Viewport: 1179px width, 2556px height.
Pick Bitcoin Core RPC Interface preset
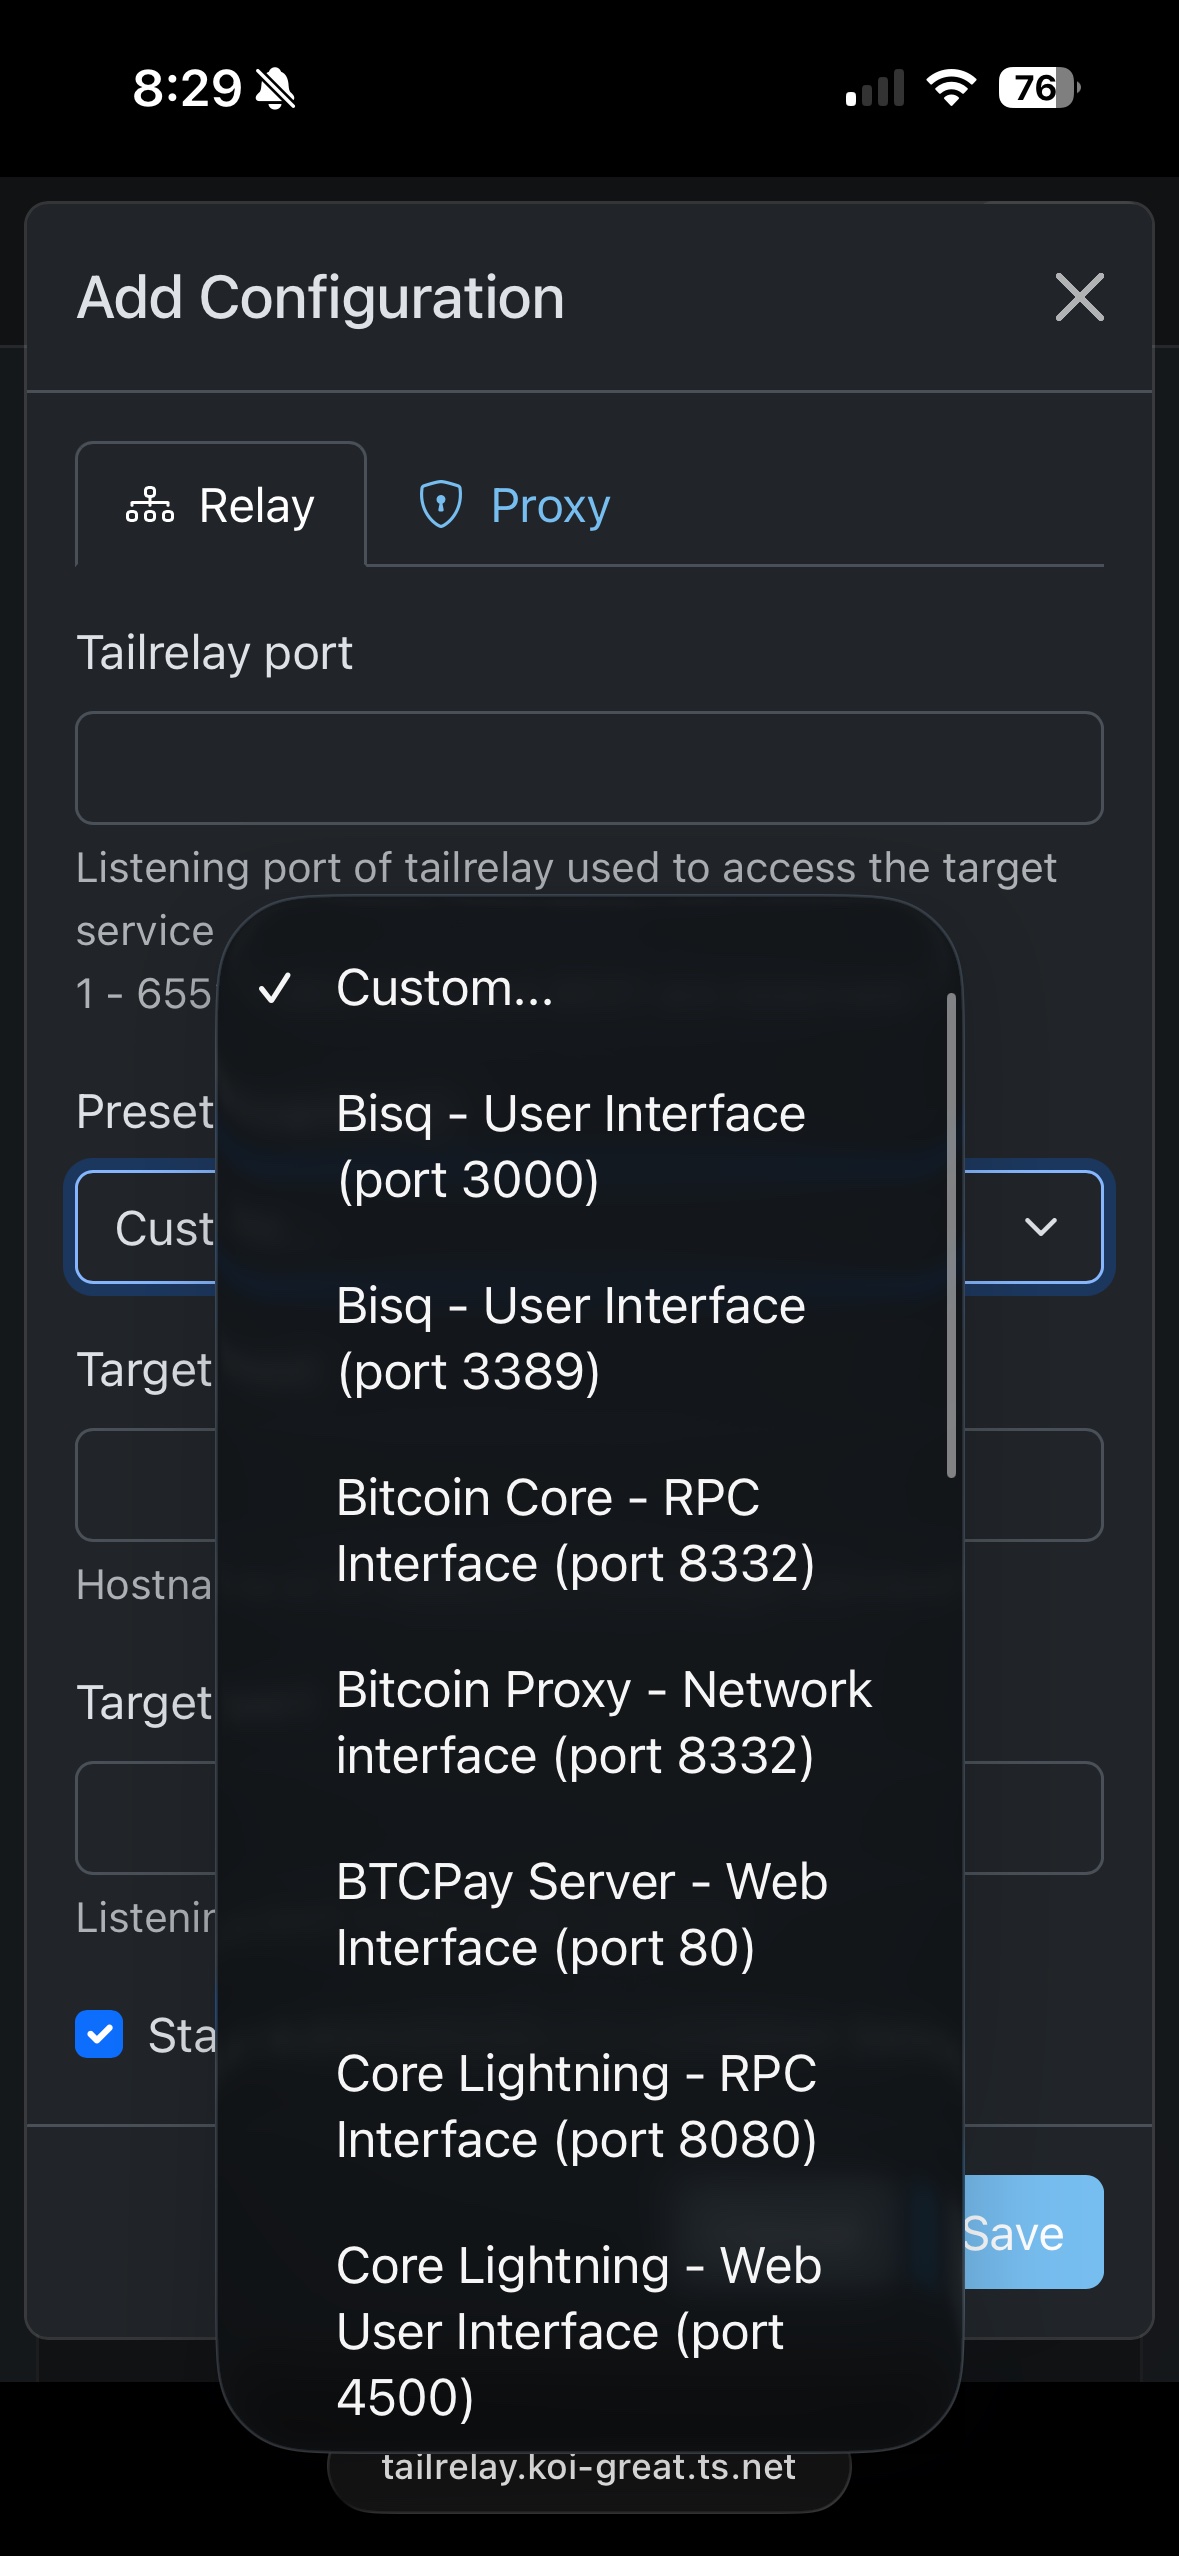point(575,1530)
